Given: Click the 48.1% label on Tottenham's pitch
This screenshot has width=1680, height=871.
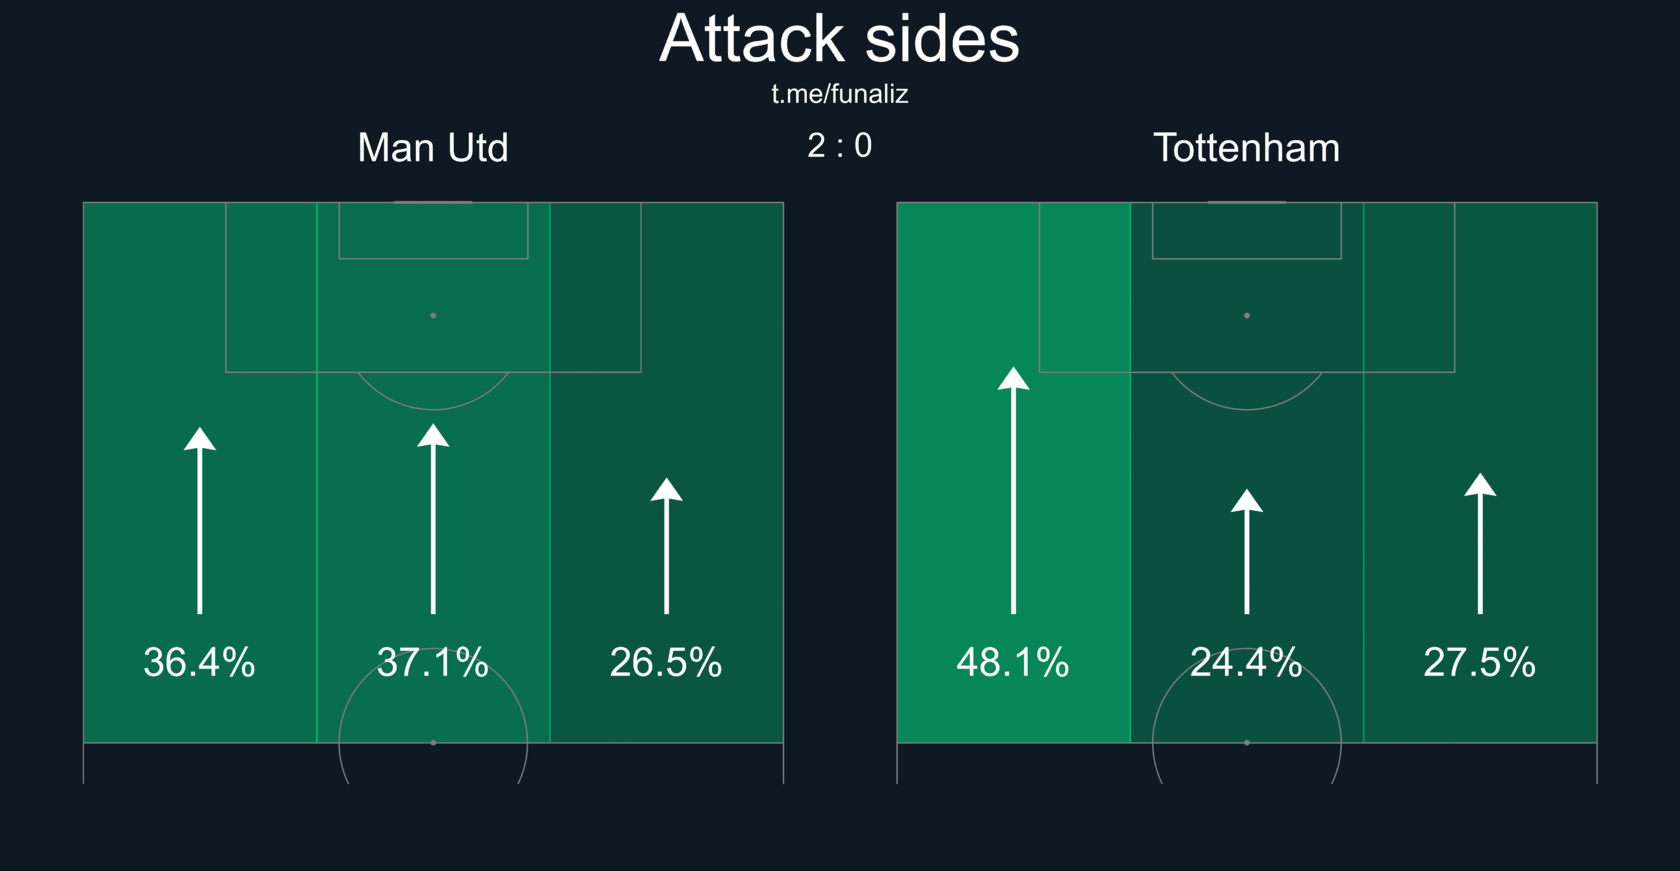Looking at the screenshot, I should 1013,662.
